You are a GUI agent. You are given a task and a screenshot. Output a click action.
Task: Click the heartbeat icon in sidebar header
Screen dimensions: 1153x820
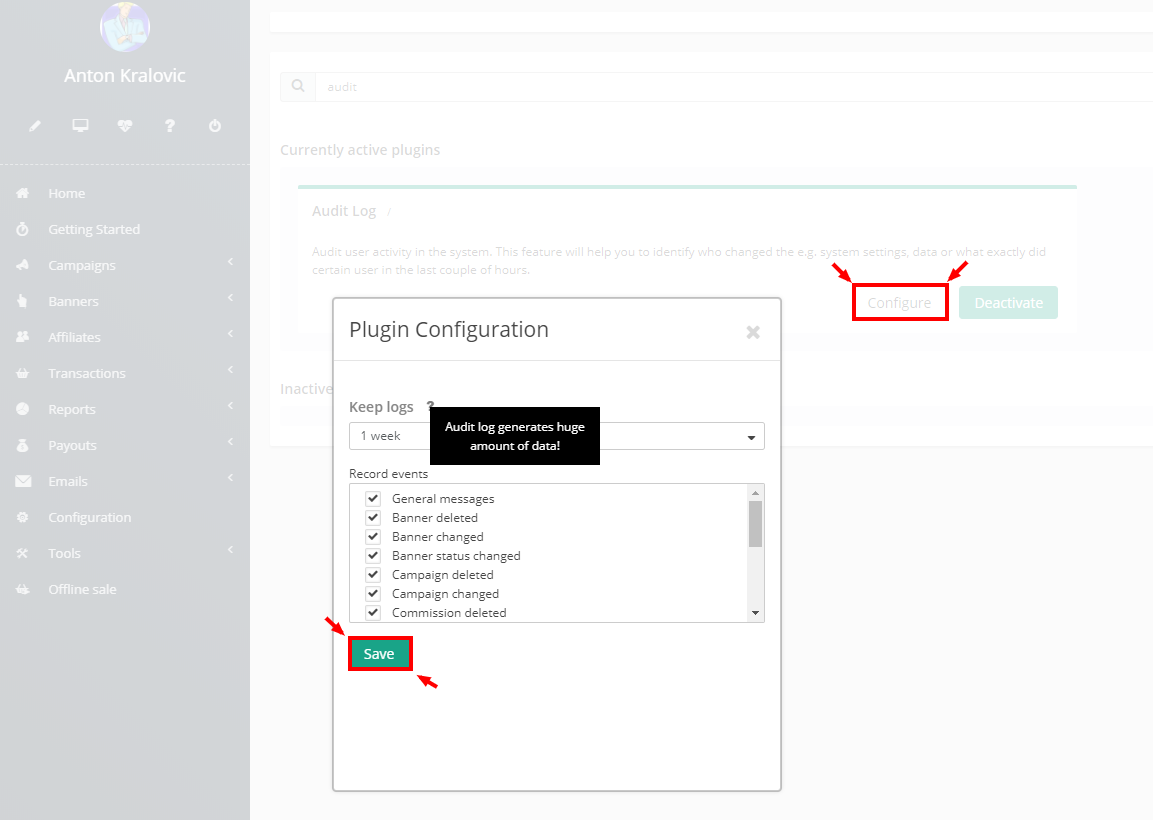coord(125,126)
